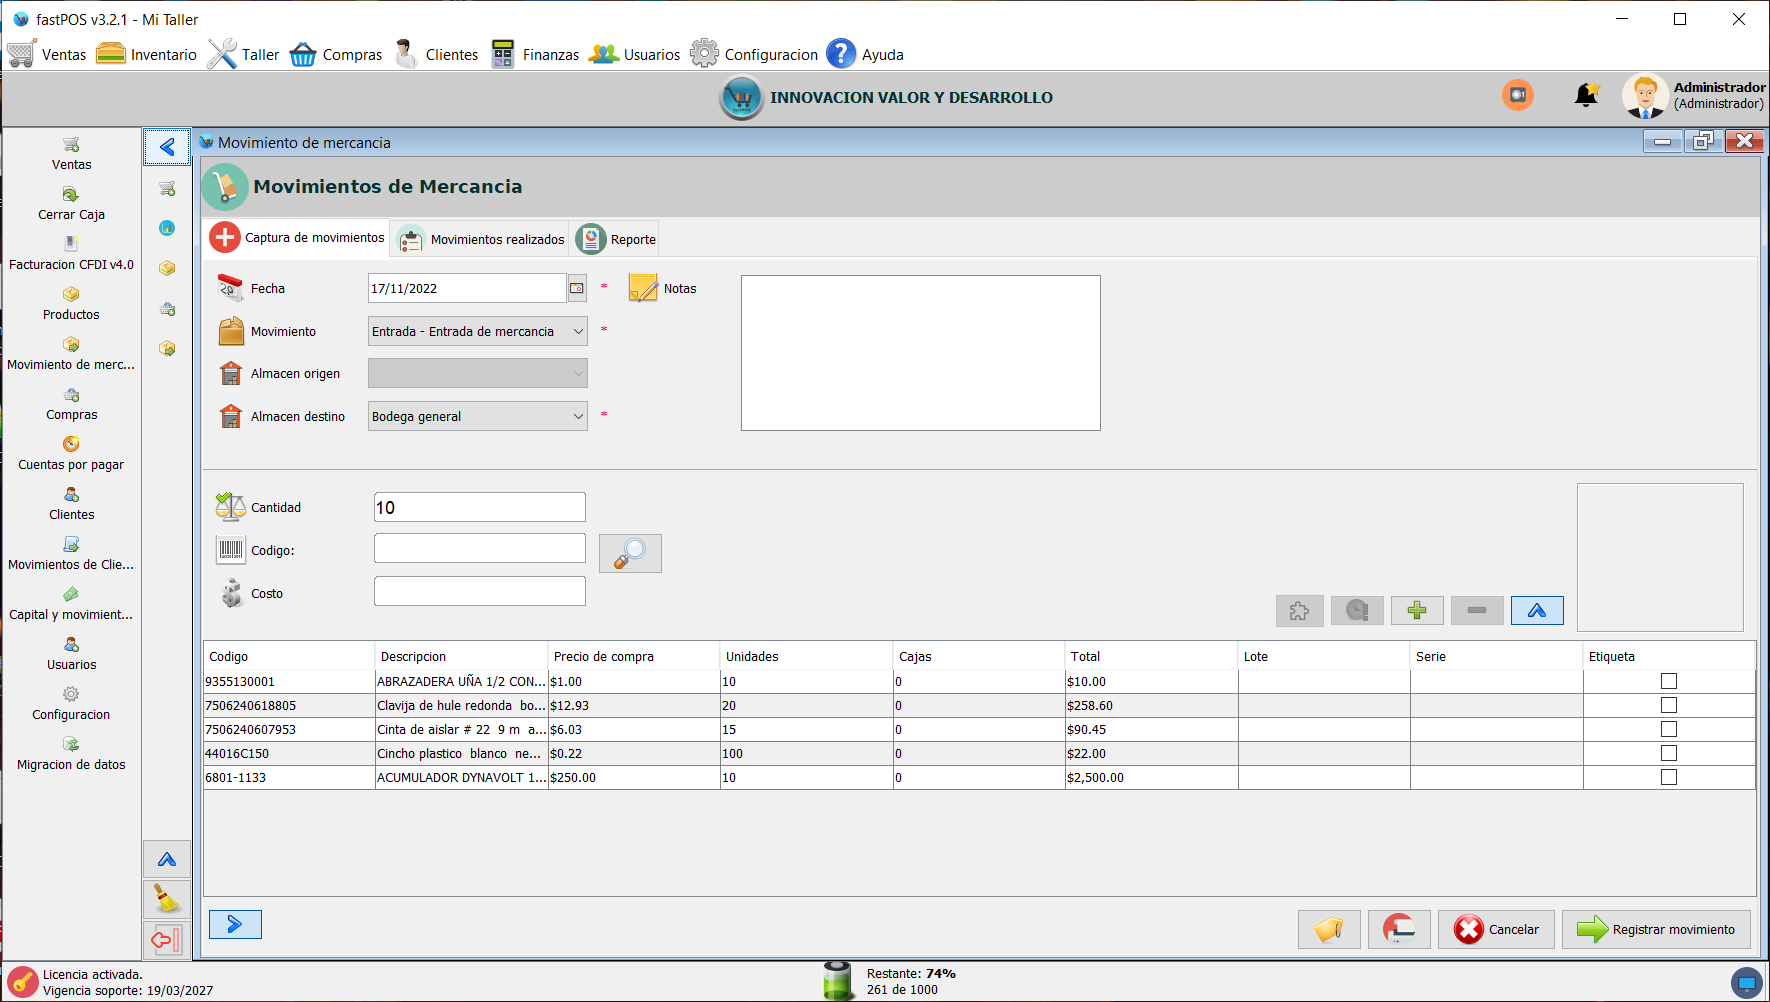1770x1002 pixels.
Task: Click into the Codigo input field
Action: click(x=479, y=548)
